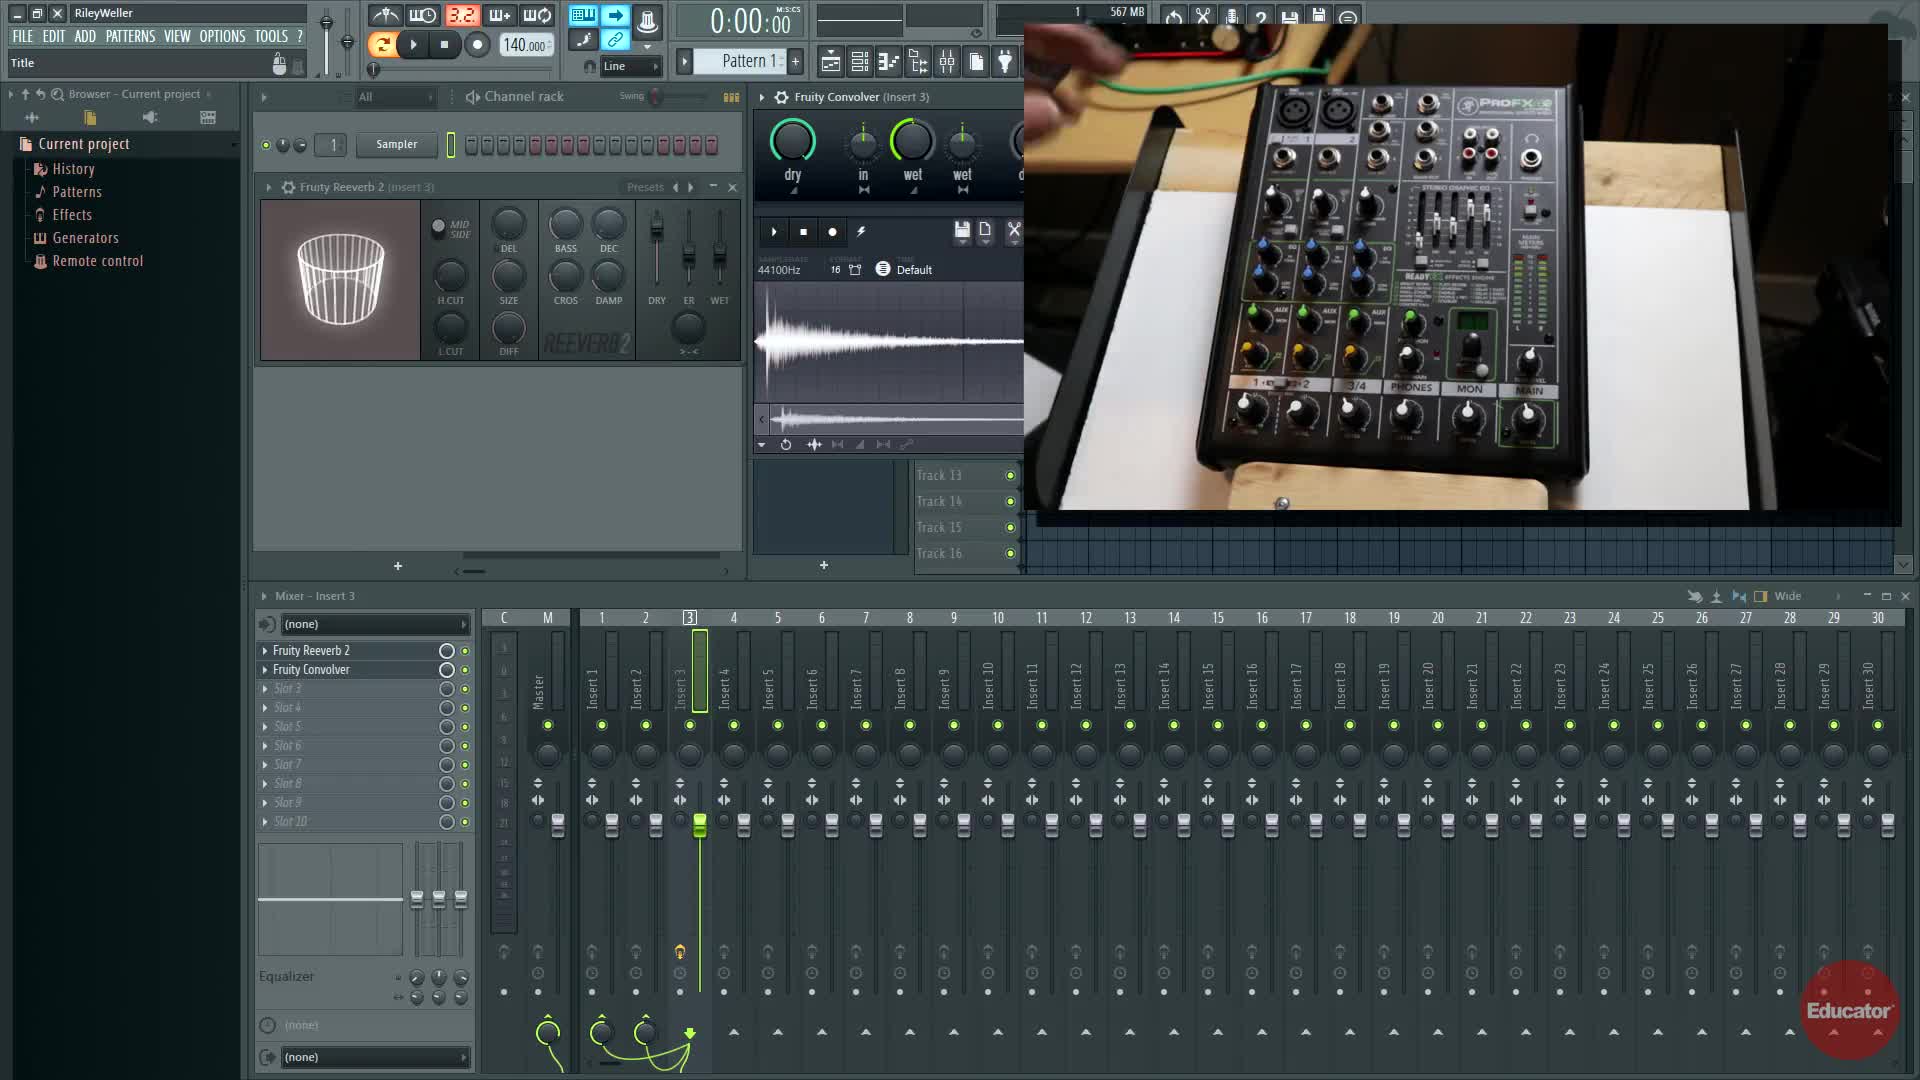Viewport: 1920px width, 1080px height.
Task: Click the typing keyboard to piano icon
Action: [583, 15]
